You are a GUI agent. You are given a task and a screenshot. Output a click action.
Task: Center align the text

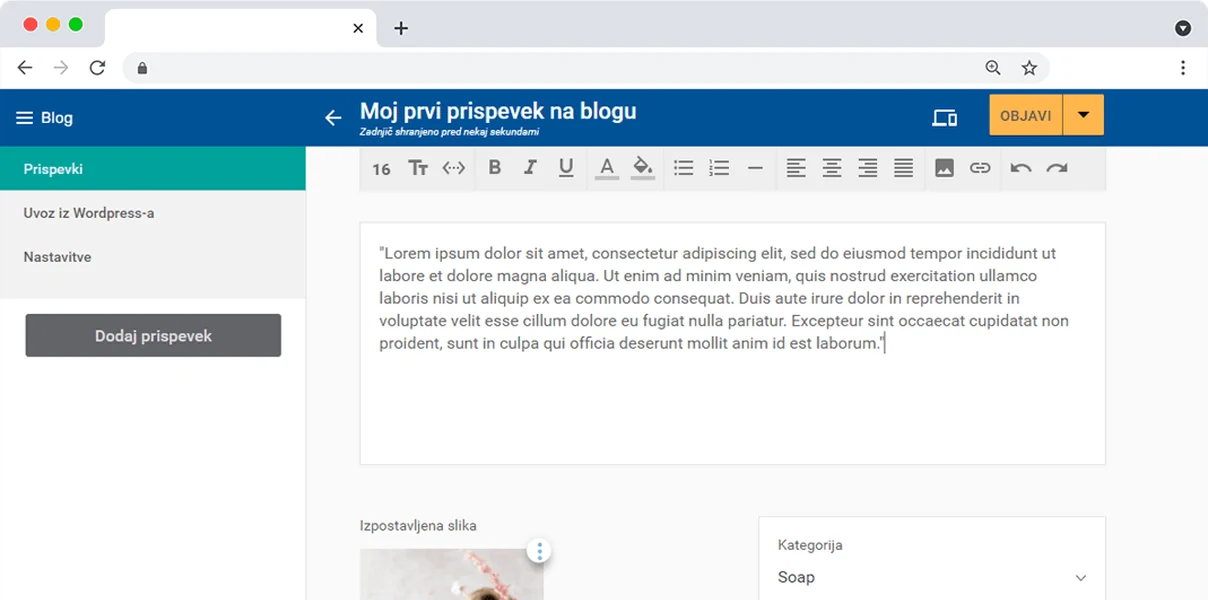(832, 168)
